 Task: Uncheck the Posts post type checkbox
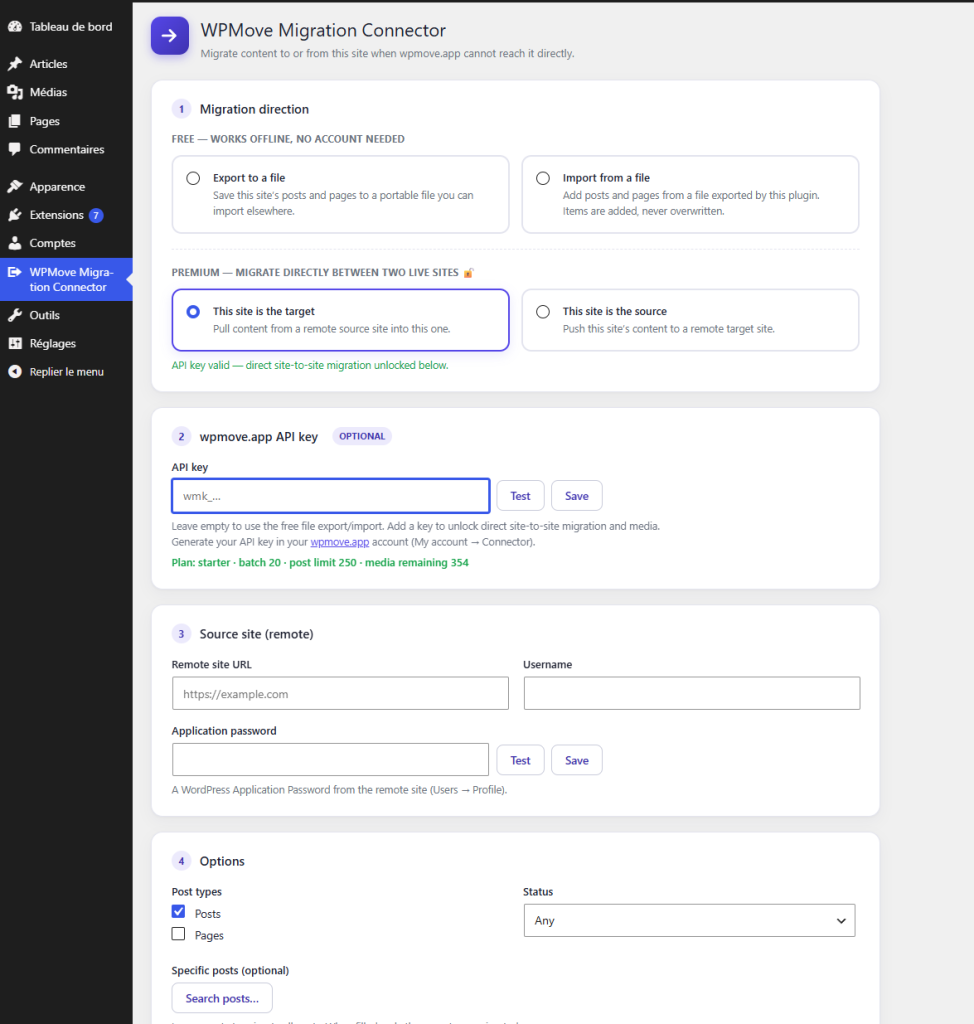tap(178, 912)
